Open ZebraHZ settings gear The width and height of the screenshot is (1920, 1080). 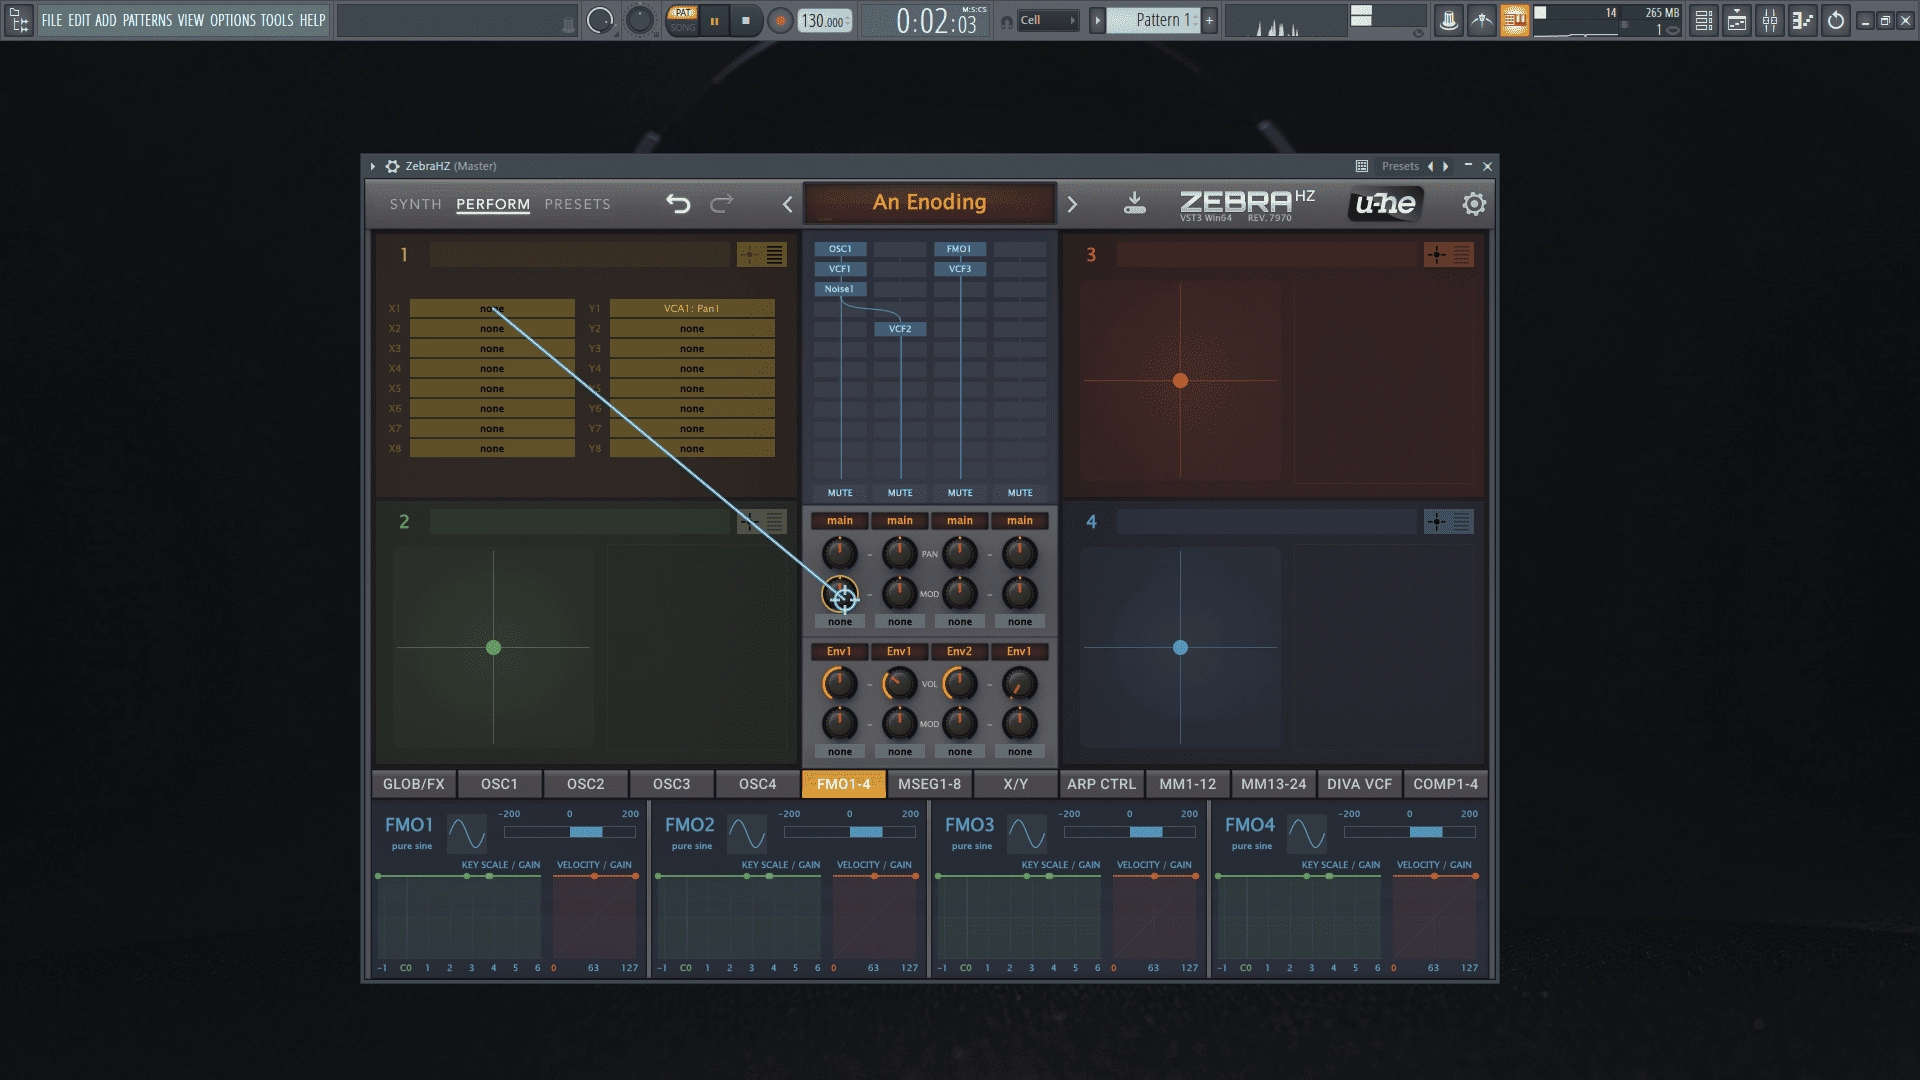coord(1474,204)
